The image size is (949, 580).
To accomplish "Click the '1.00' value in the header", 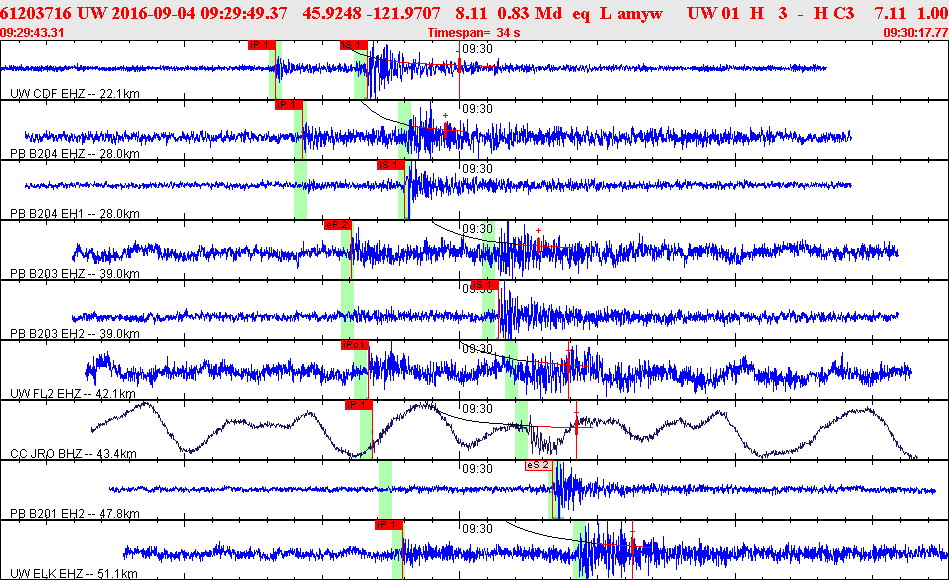I will point(933,13).
